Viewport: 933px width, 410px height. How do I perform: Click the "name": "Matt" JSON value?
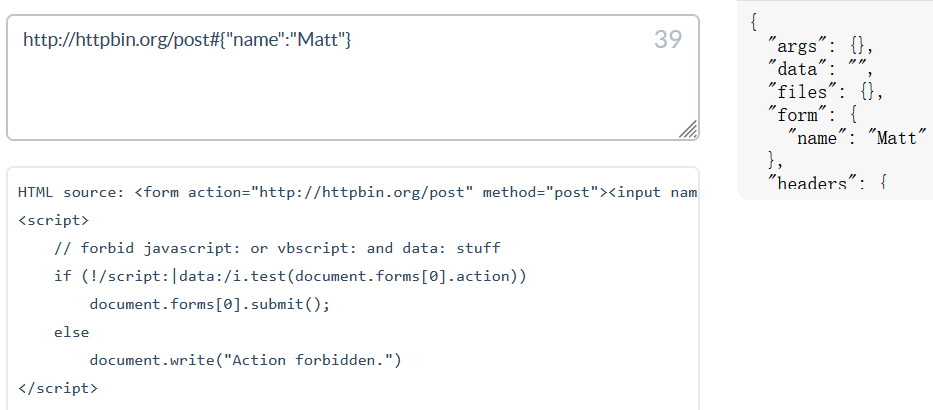(x=857, y=138)
